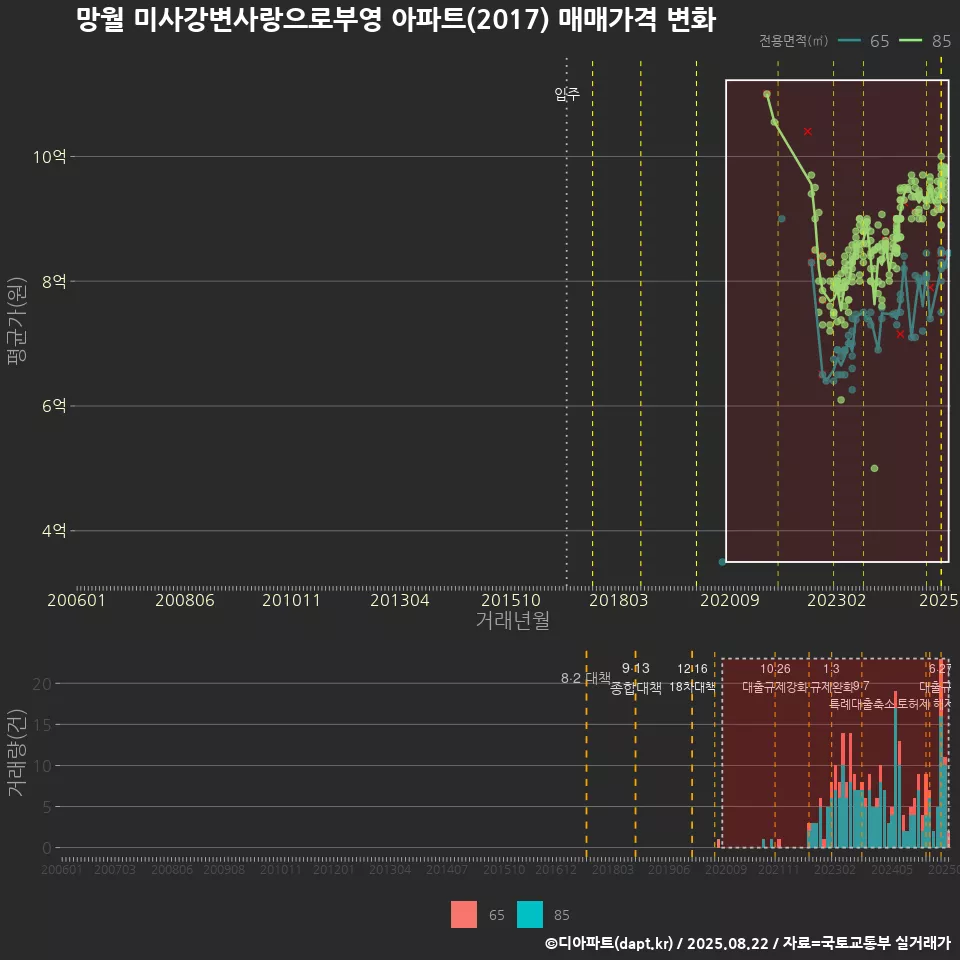This screenshot has width=960, height=960.
Task: Click the '6·27' policy date annotation
Action: point(940,669)
